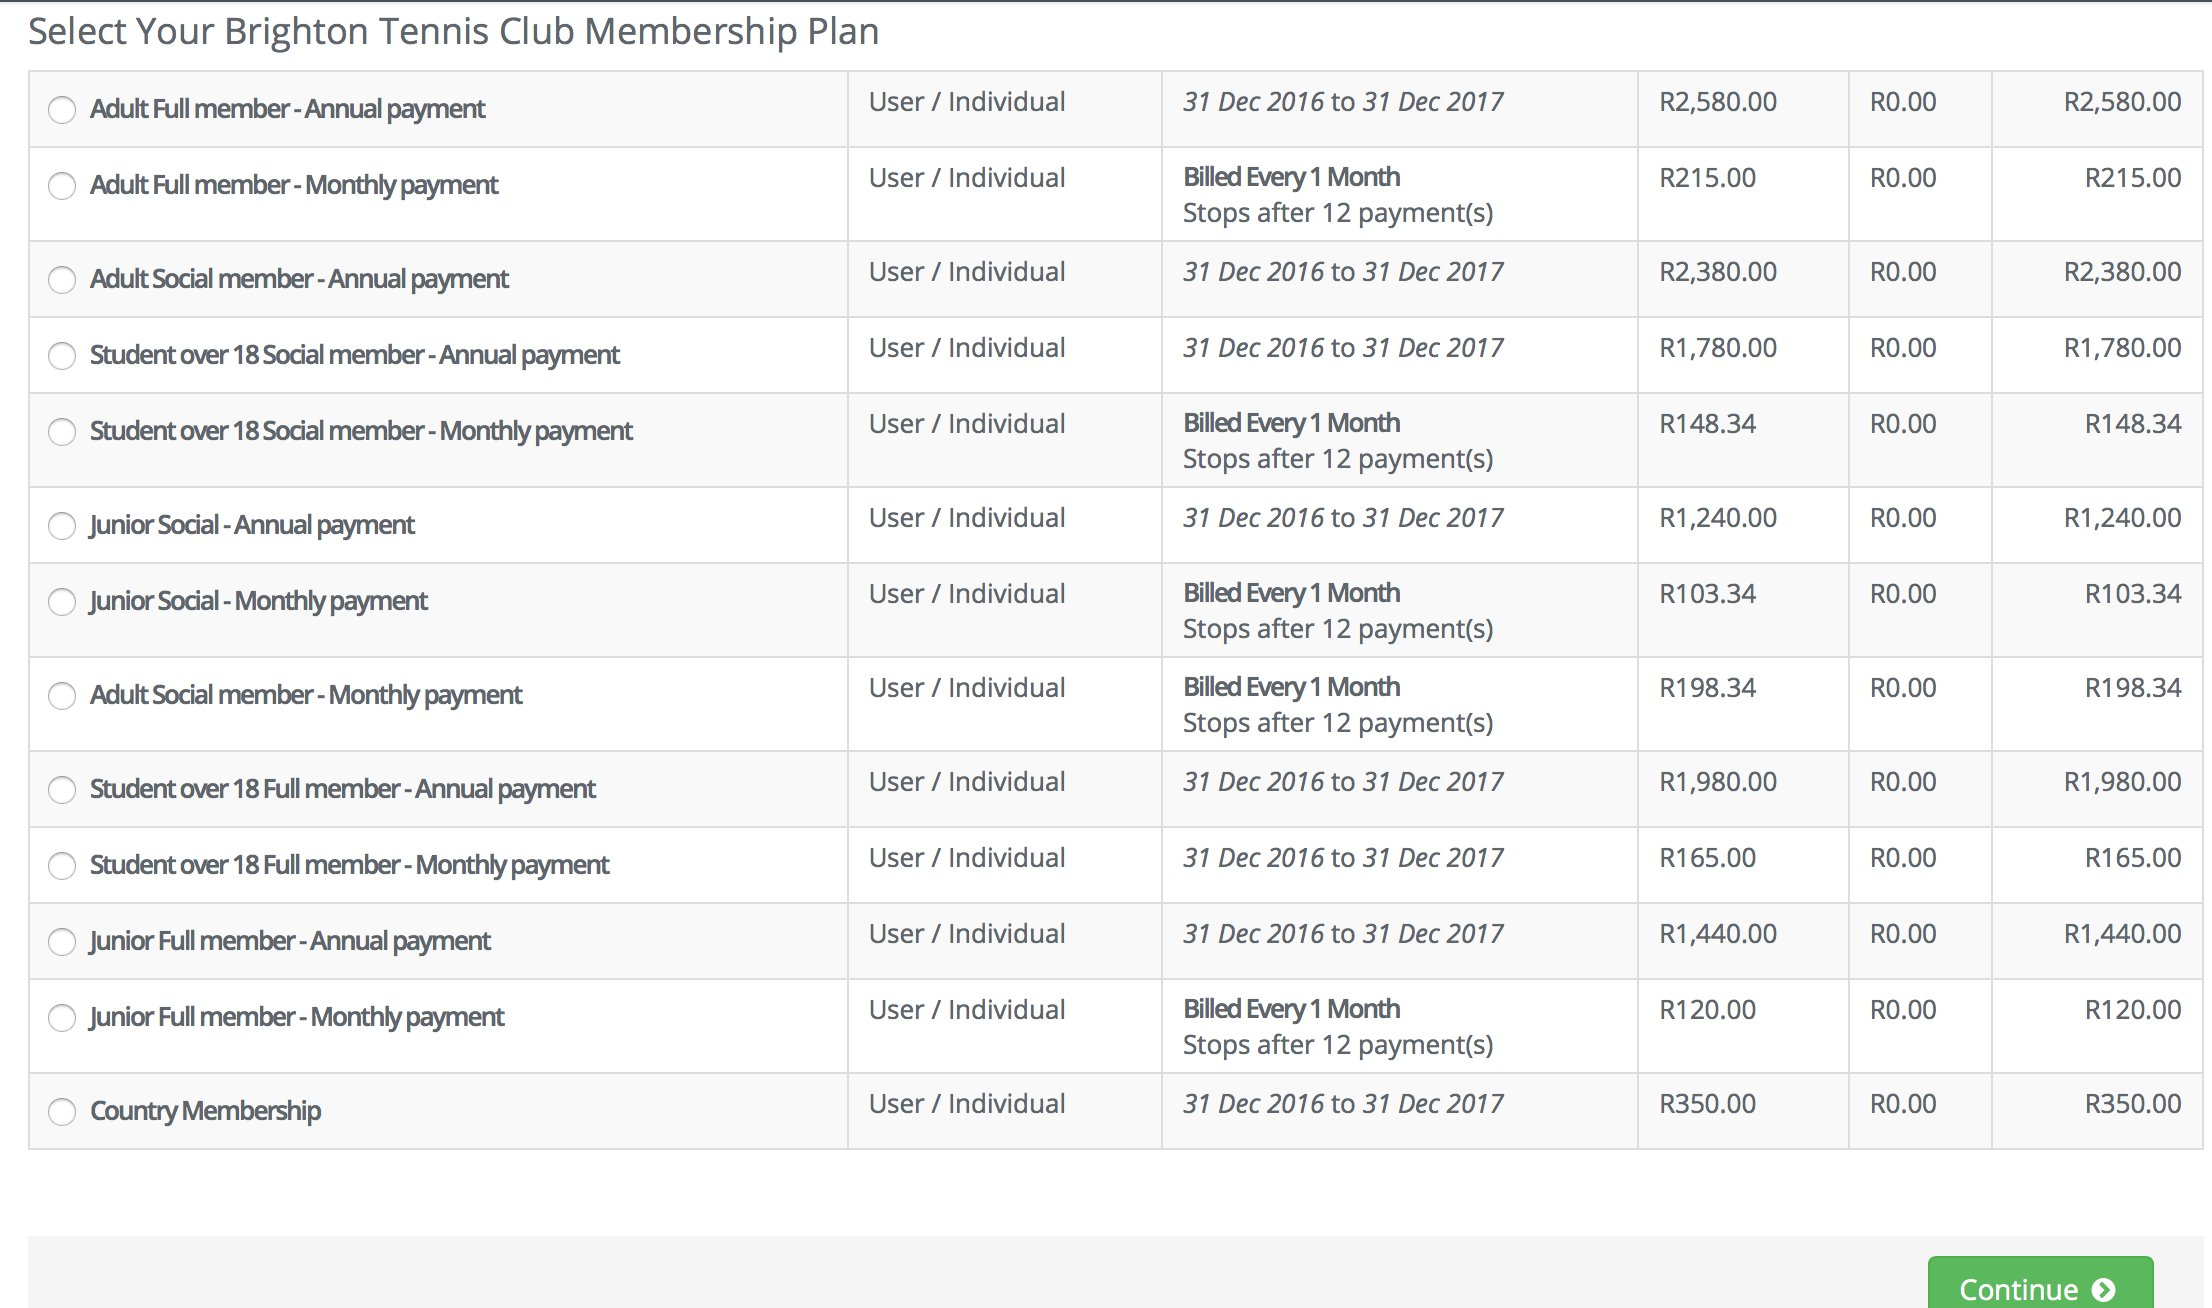Choose Adult Full member Monthly payment option
This screenshot has height=1308, width=2212.
(x=62, y=185)
